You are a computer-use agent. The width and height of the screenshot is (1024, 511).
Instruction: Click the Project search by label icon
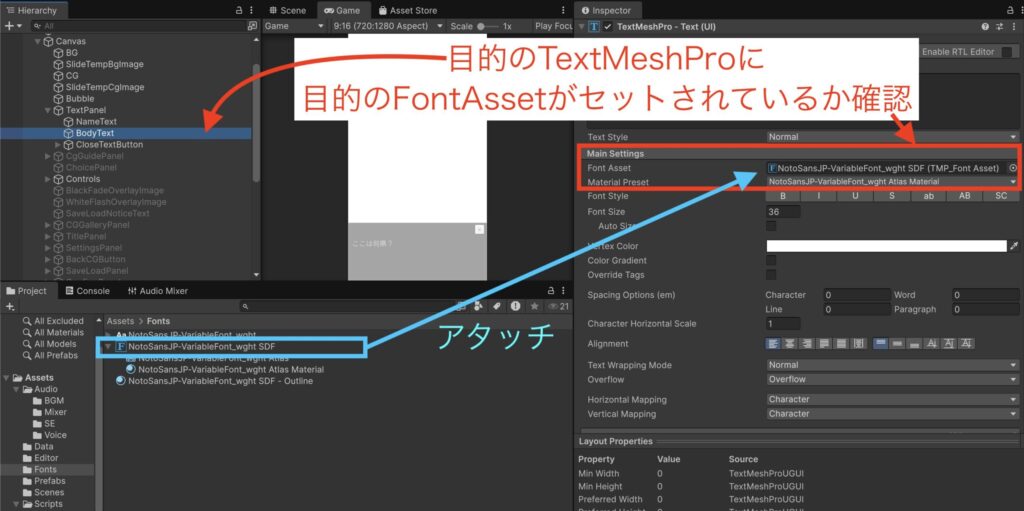point(496,306)
